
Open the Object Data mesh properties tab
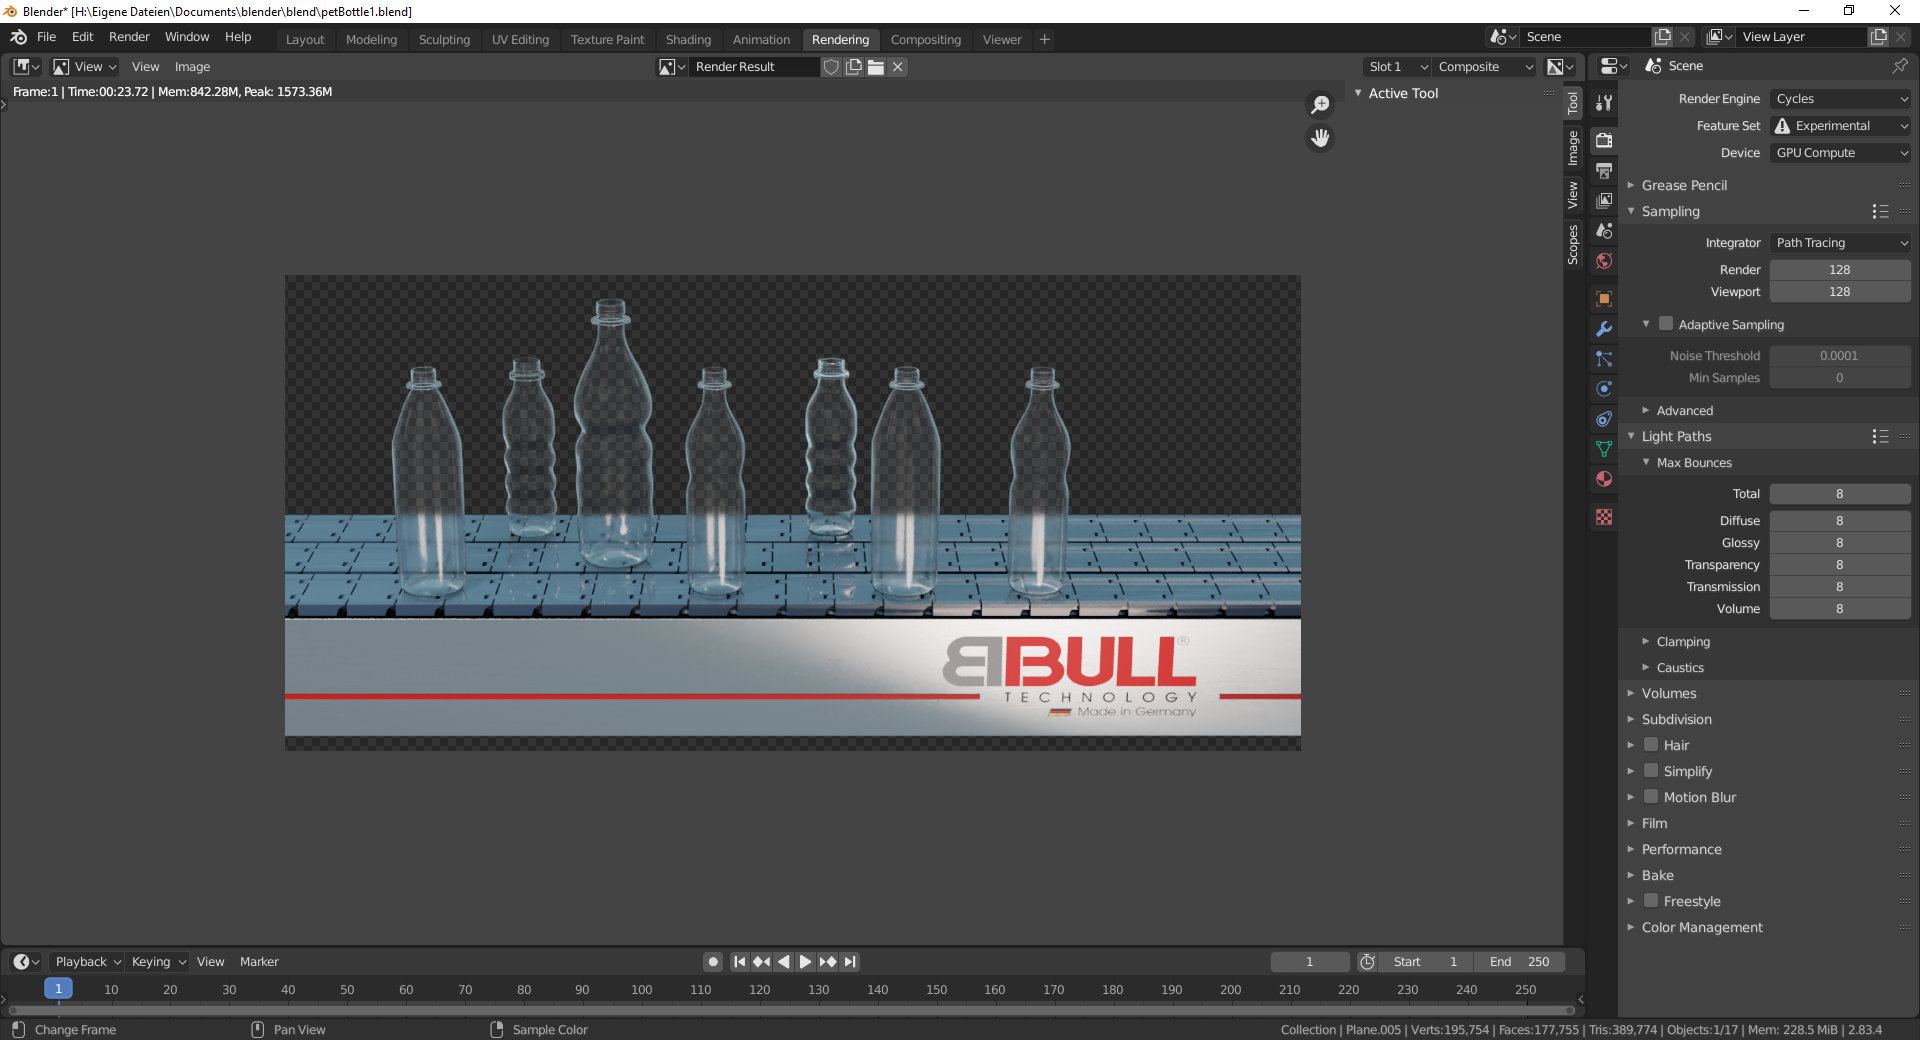point(1604,449)
